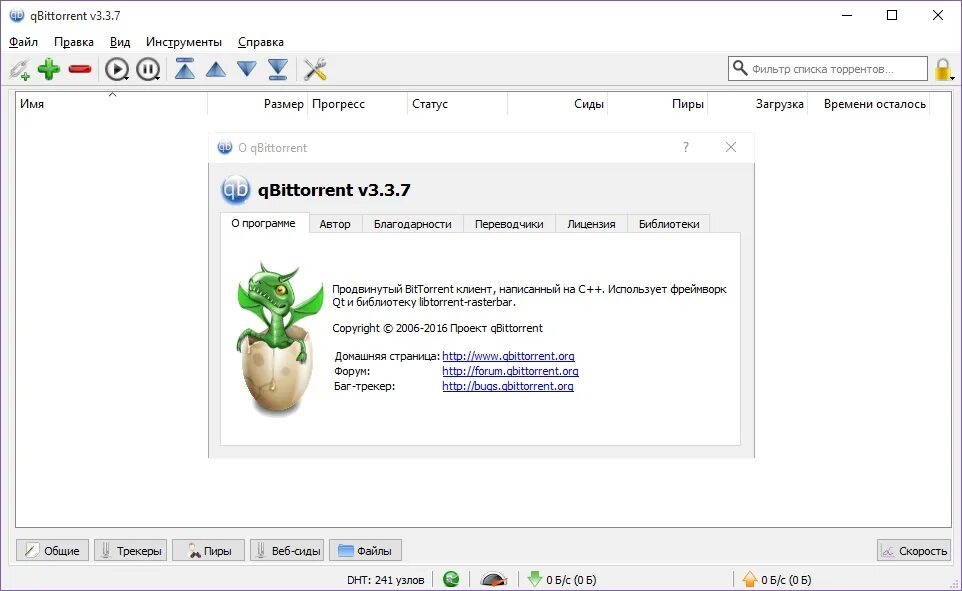This screenshot has height=591, width=962.
Task: Click the Пиры bottom panel button
Action: (209, 550)
